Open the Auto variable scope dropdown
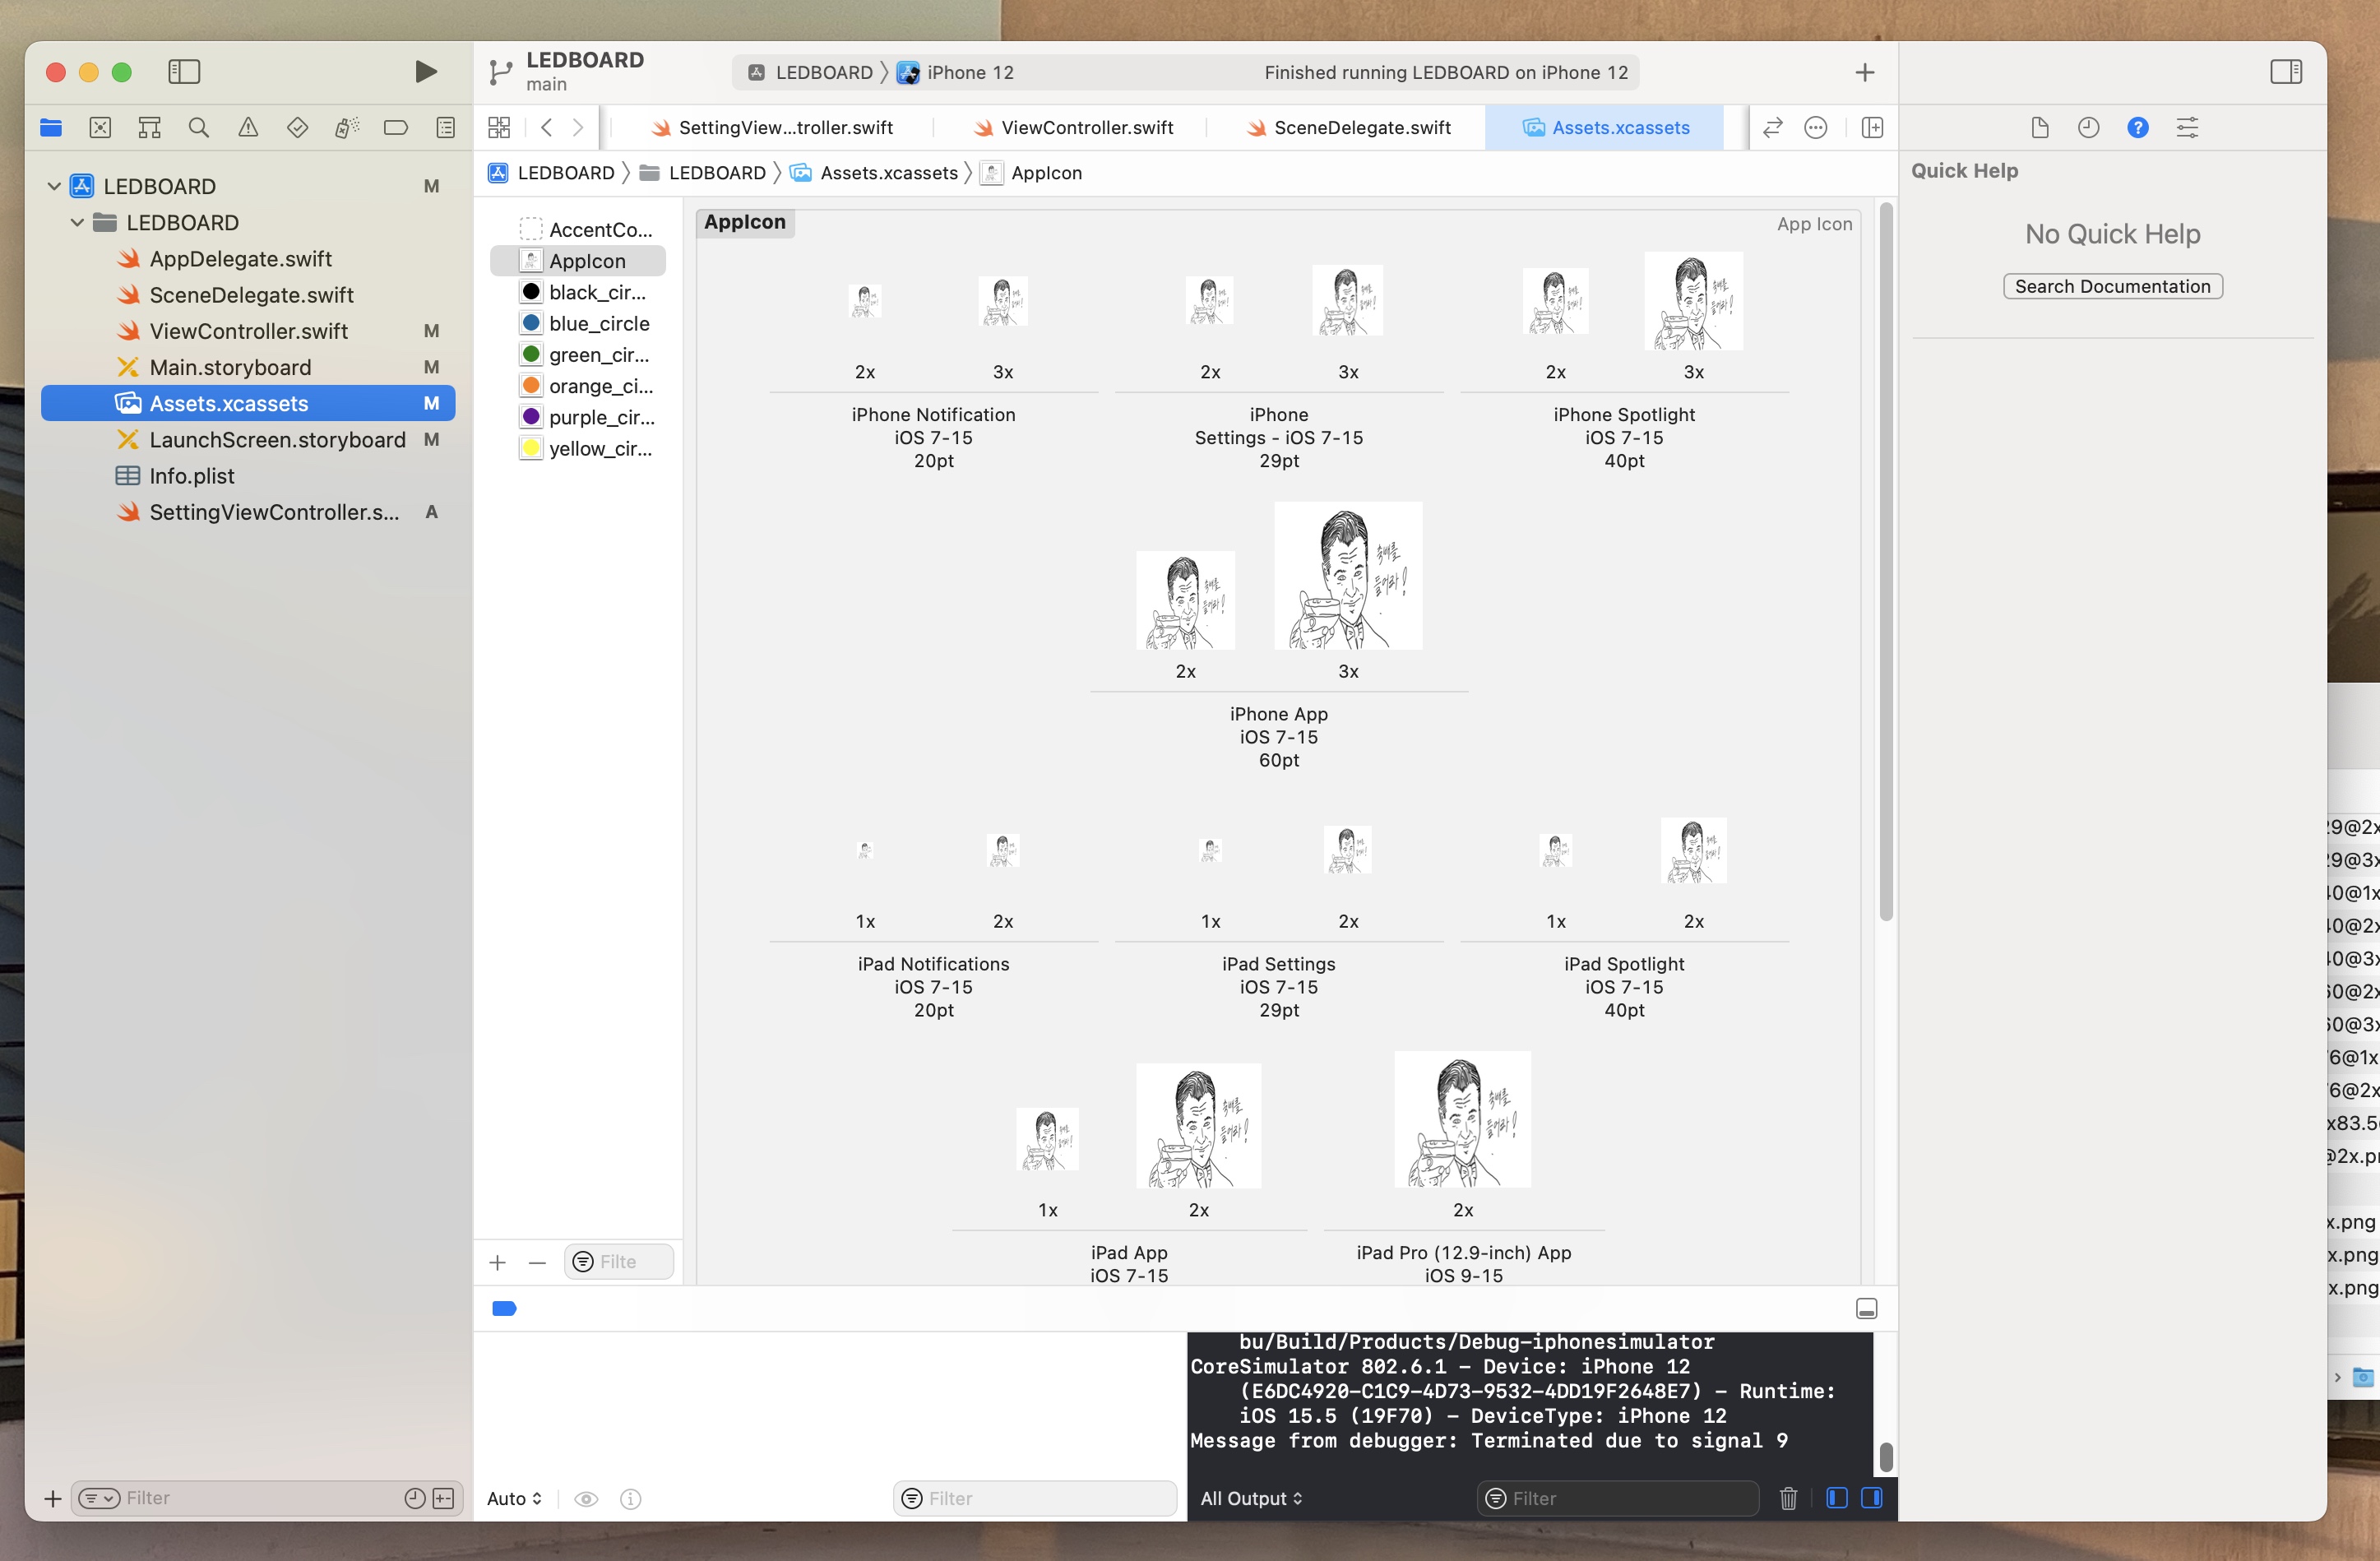The image size is (2380, 1561). pos(513,1498)
